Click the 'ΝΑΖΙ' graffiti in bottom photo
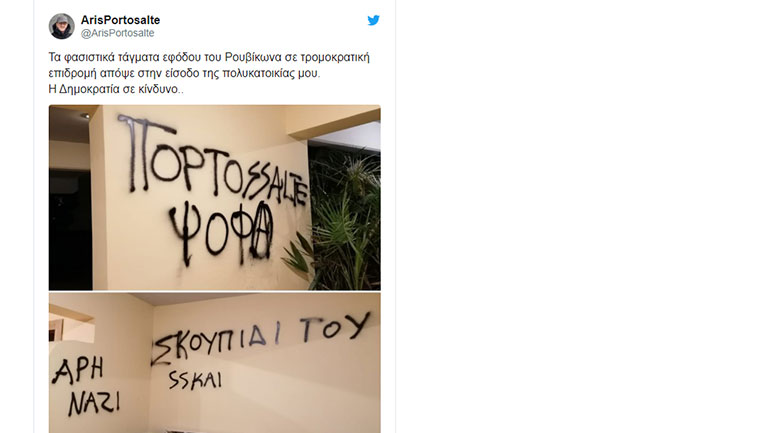The width and height of the screenshot is (770, 433). (x=94, y=404)
